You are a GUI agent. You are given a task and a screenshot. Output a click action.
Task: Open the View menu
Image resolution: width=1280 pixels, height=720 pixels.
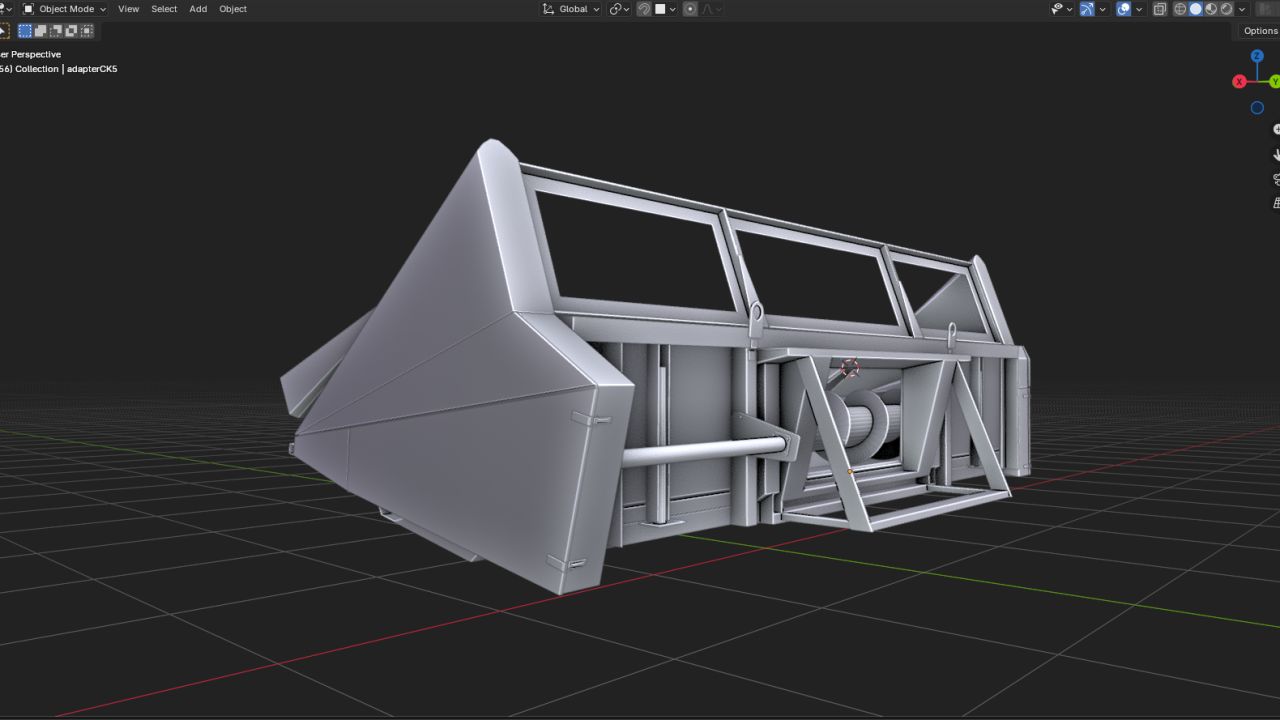(x=129, y=9)
